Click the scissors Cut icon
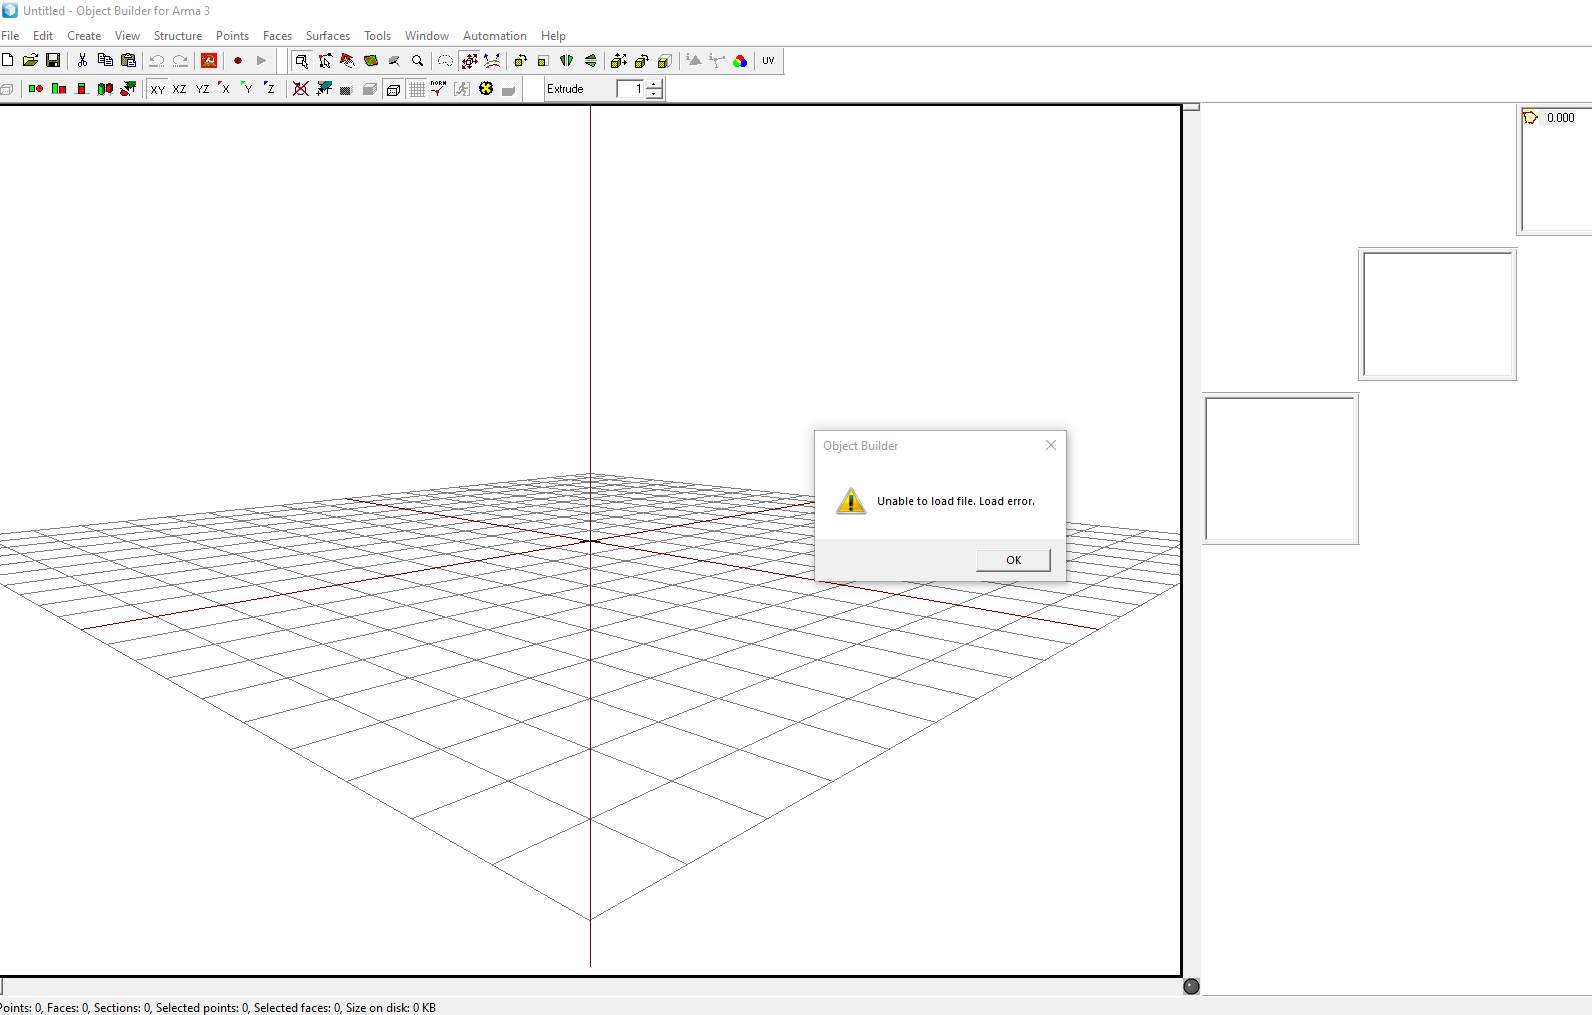Image resolution: width=1592 pixels, height=1015 pixels. pyautogui.click(x=82, y=61)
